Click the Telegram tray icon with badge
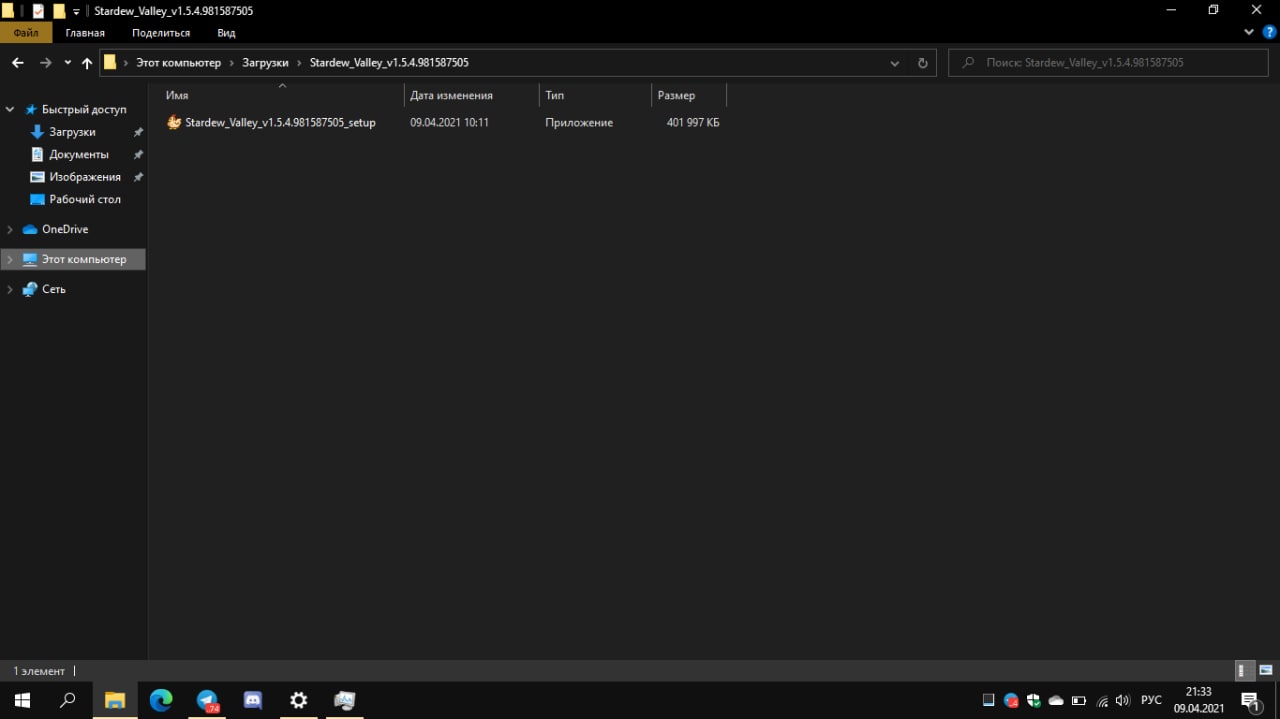 pos(1011,701)
